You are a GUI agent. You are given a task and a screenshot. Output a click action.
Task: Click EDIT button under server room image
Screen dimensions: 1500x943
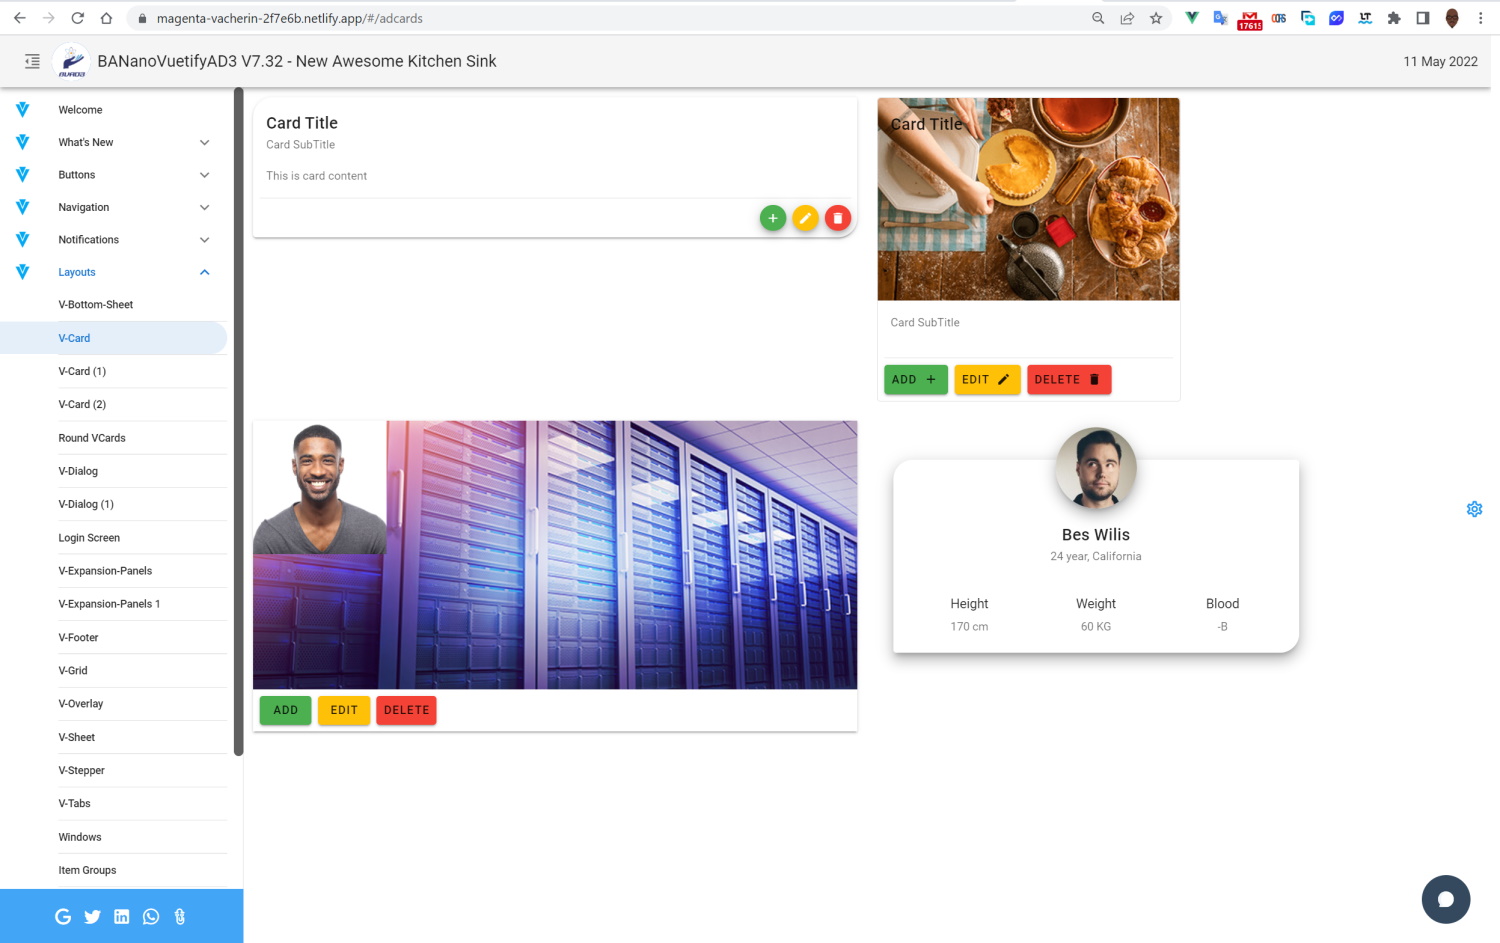click(x=344, y=710)
